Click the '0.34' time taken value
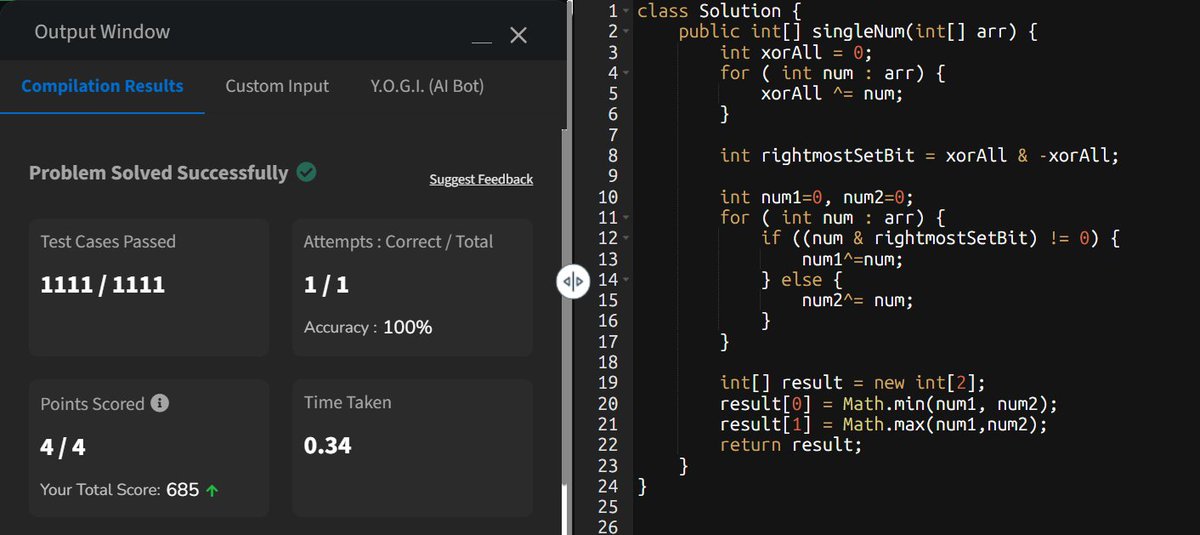 [x=328, y=445]
